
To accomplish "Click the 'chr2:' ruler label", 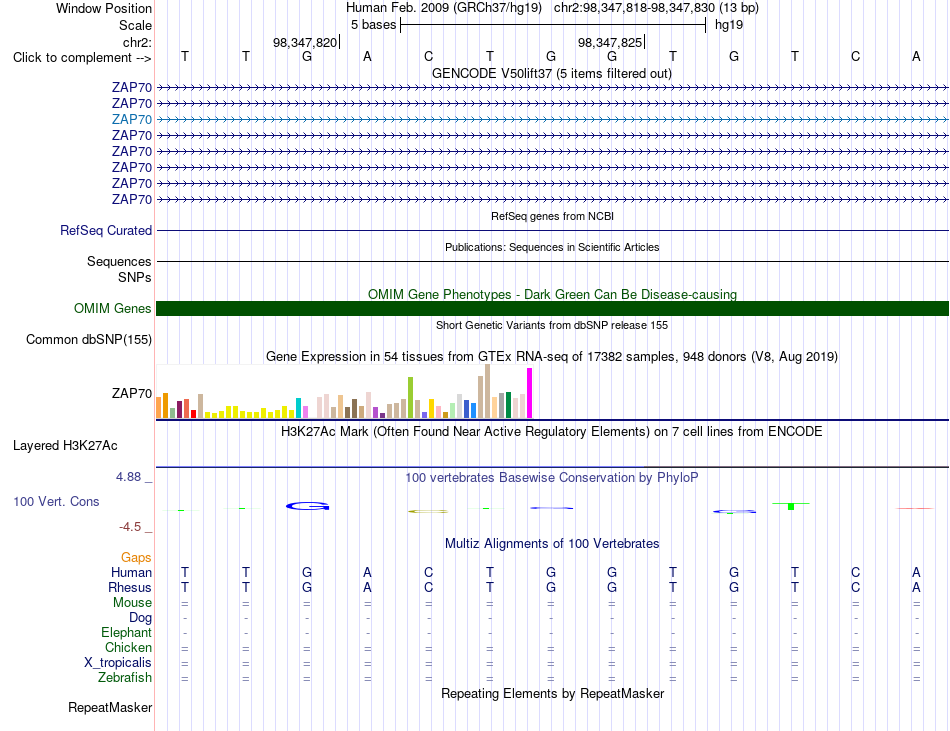I will click(138, 42).
